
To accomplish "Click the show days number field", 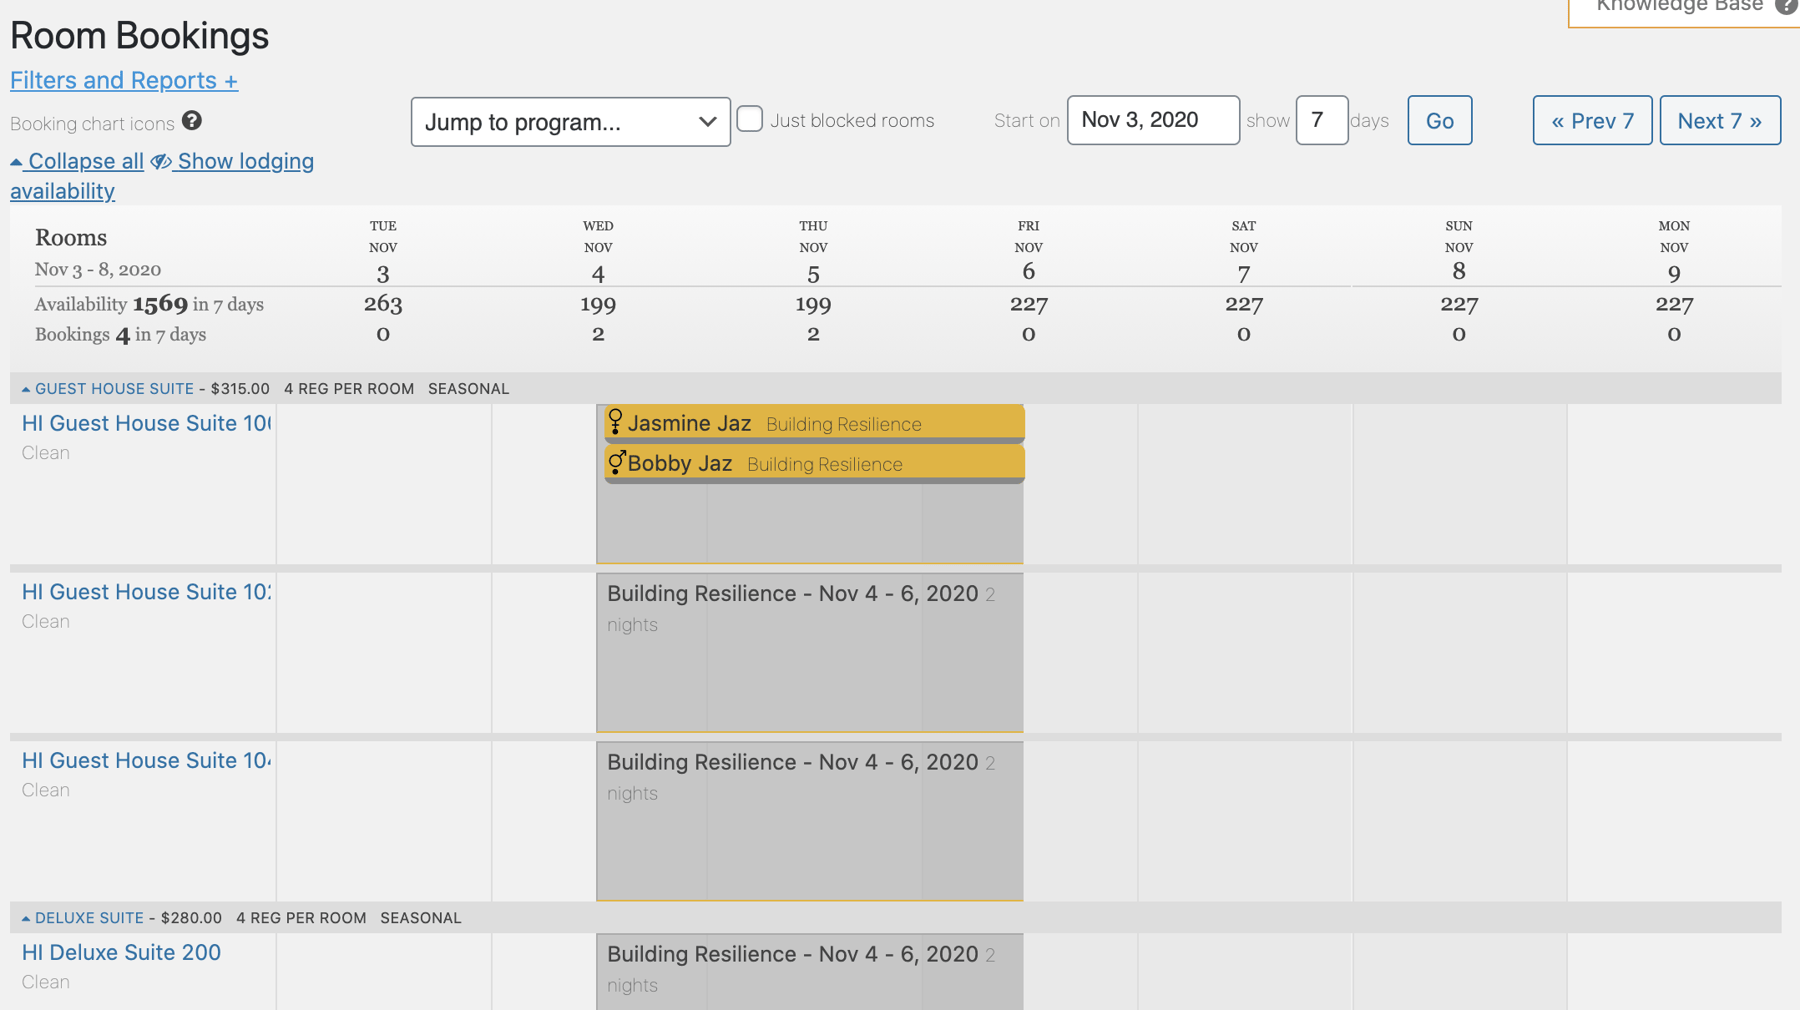I will point(1320,120).
